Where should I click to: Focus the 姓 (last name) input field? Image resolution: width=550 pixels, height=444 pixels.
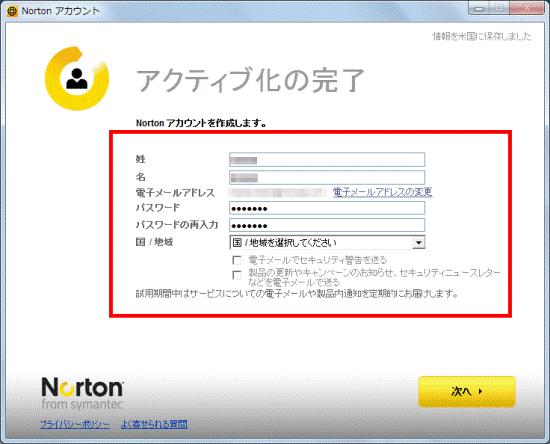tap(327, 160)
